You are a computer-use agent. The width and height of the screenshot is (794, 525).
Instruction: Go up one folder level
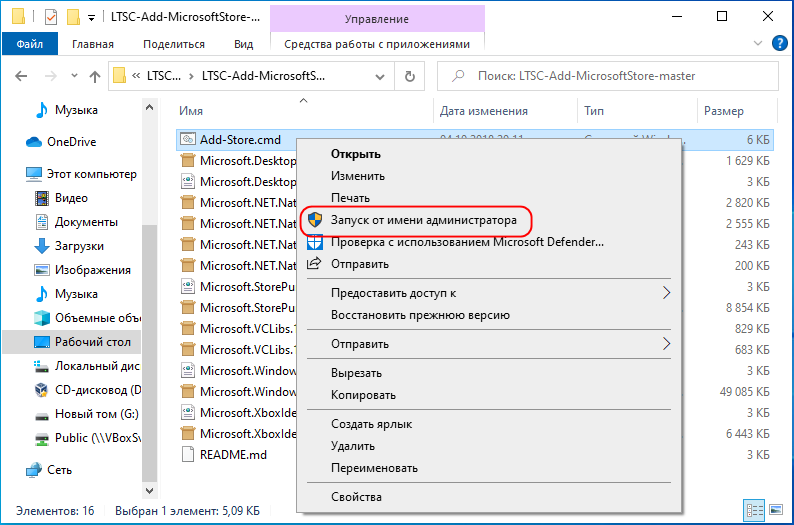pyautogui.click(x=95, y=76)
